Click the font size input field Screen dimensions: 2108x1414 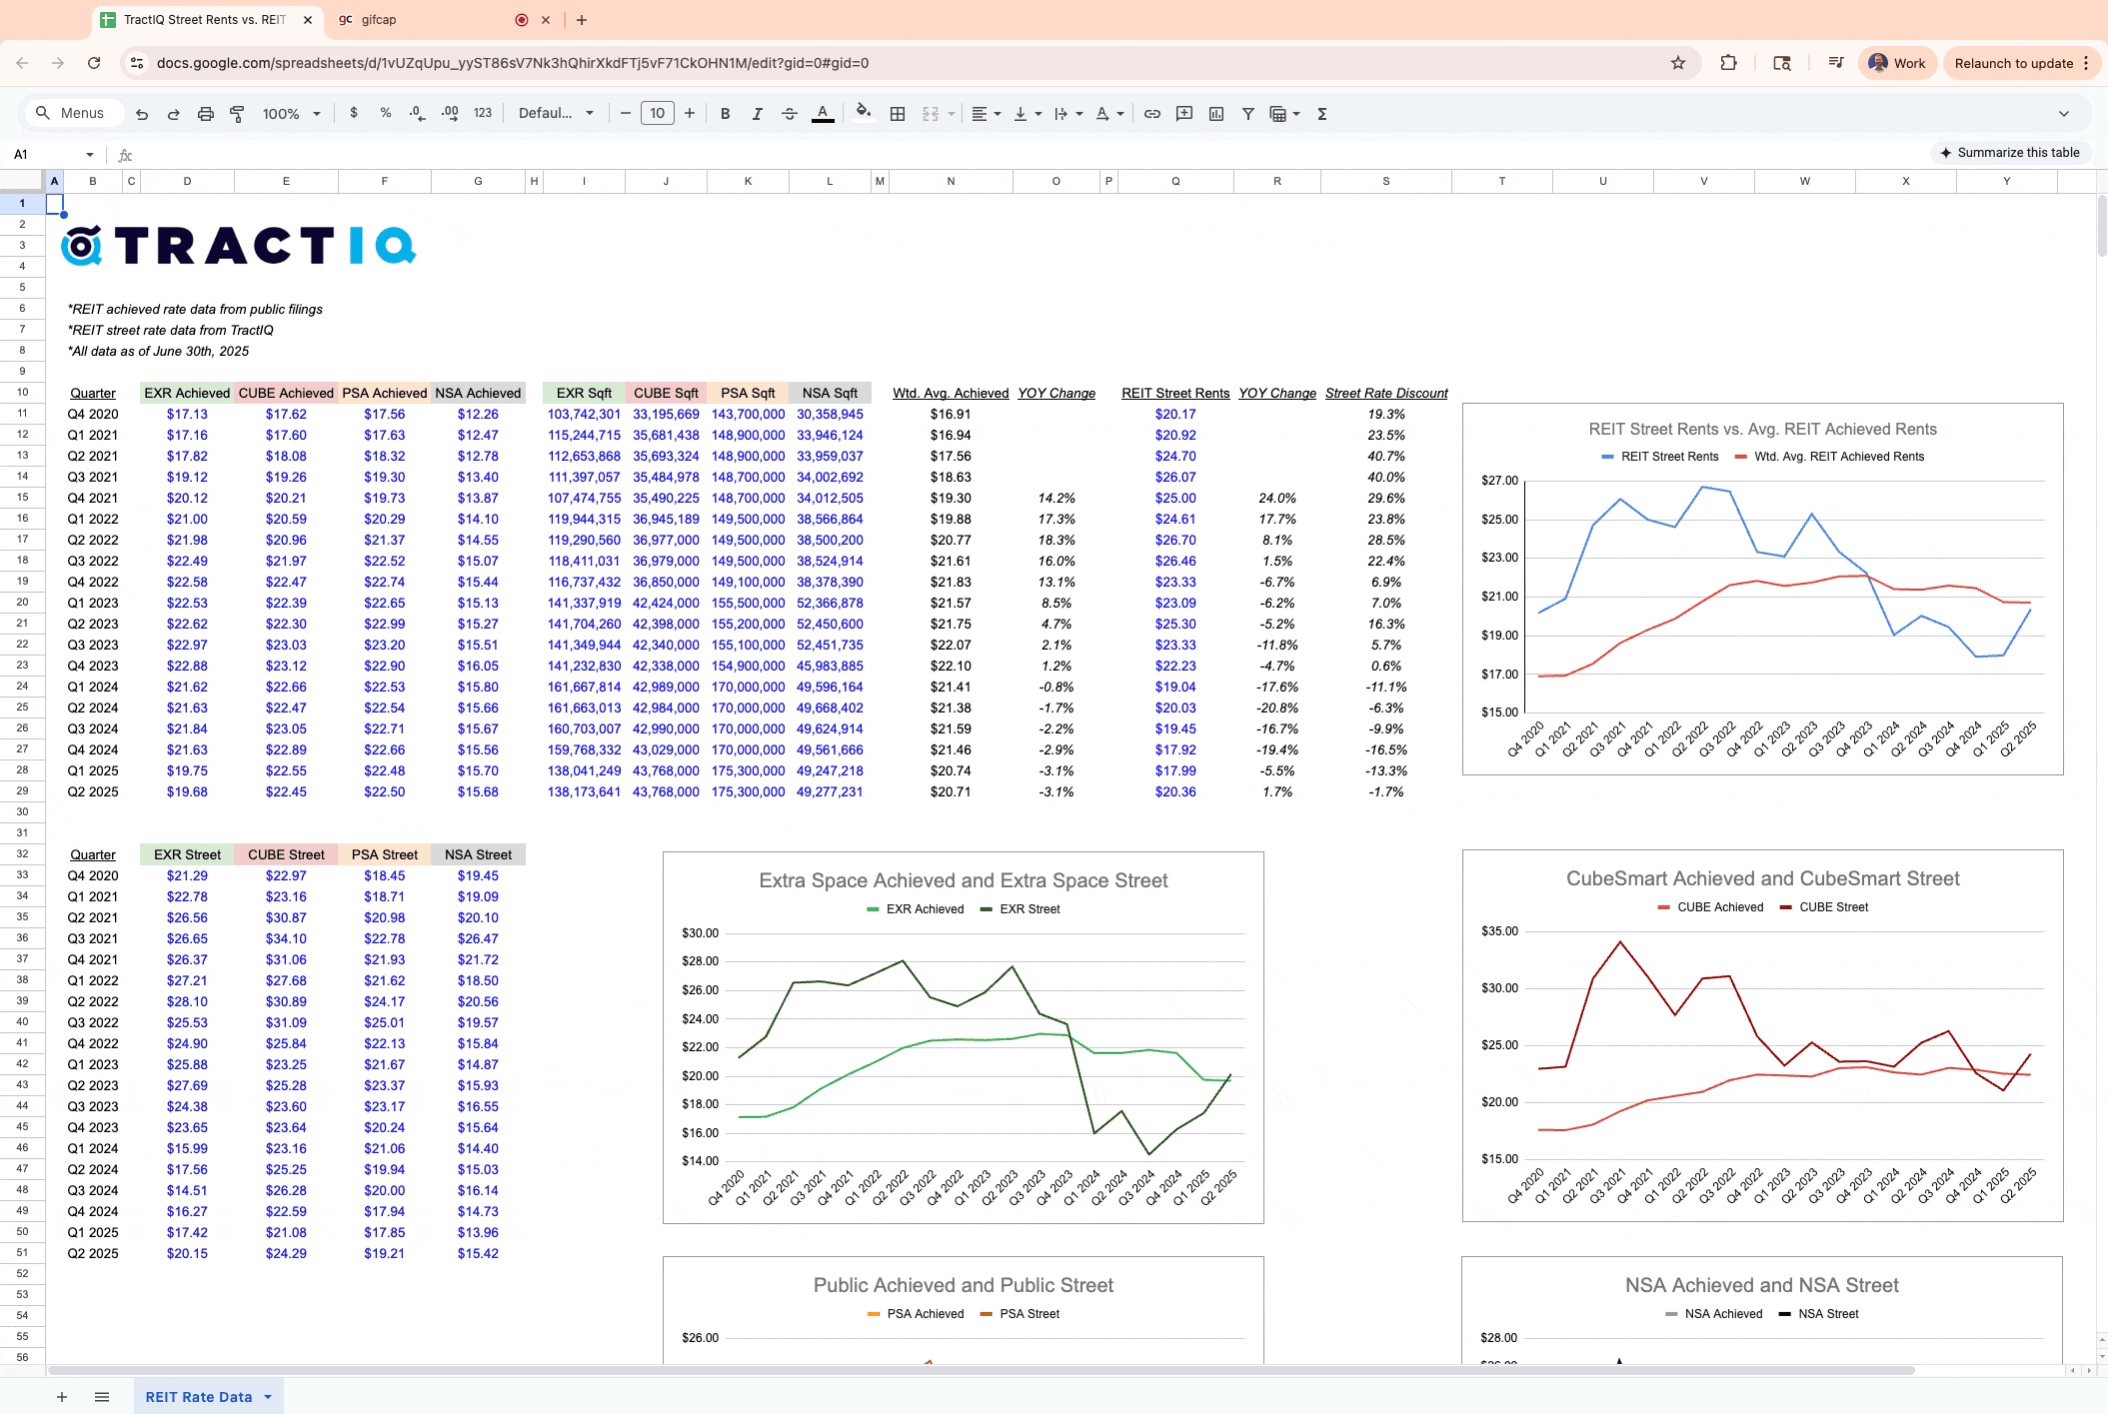(657, 114)
